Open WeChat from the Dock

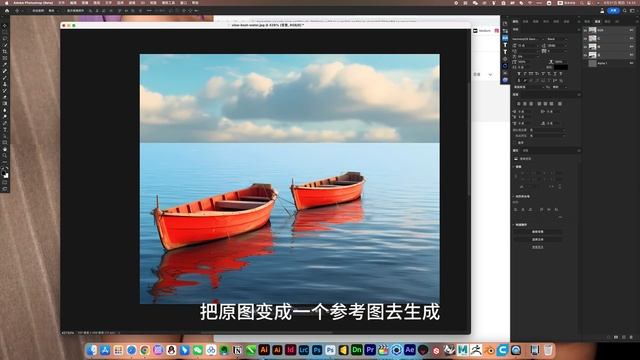click(198, 350)
